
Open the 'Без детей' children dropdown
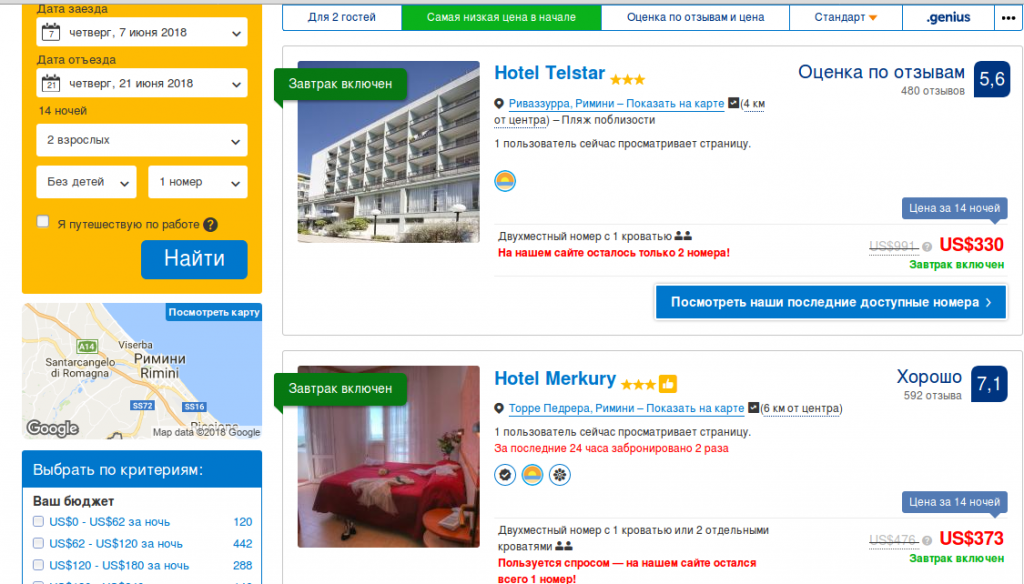(x=86, y=182)
